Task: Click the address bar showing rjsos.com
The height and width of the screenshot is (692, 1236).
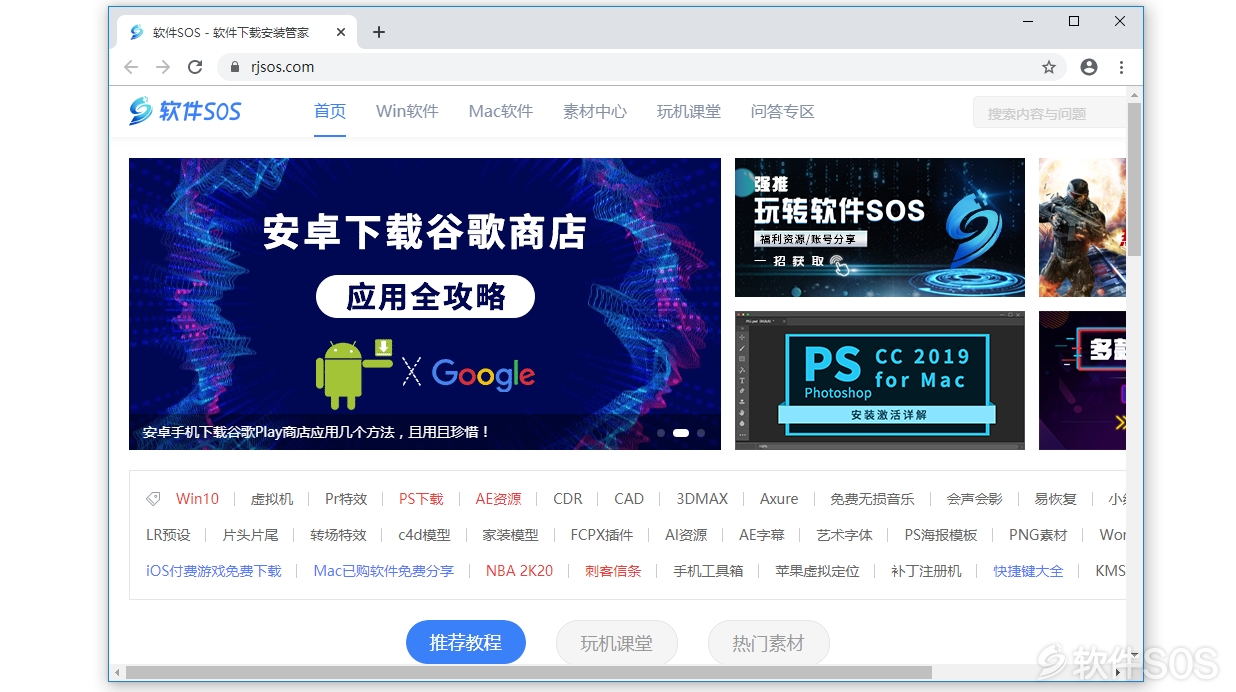Action: pyautogui.click(x=640, y=67)
